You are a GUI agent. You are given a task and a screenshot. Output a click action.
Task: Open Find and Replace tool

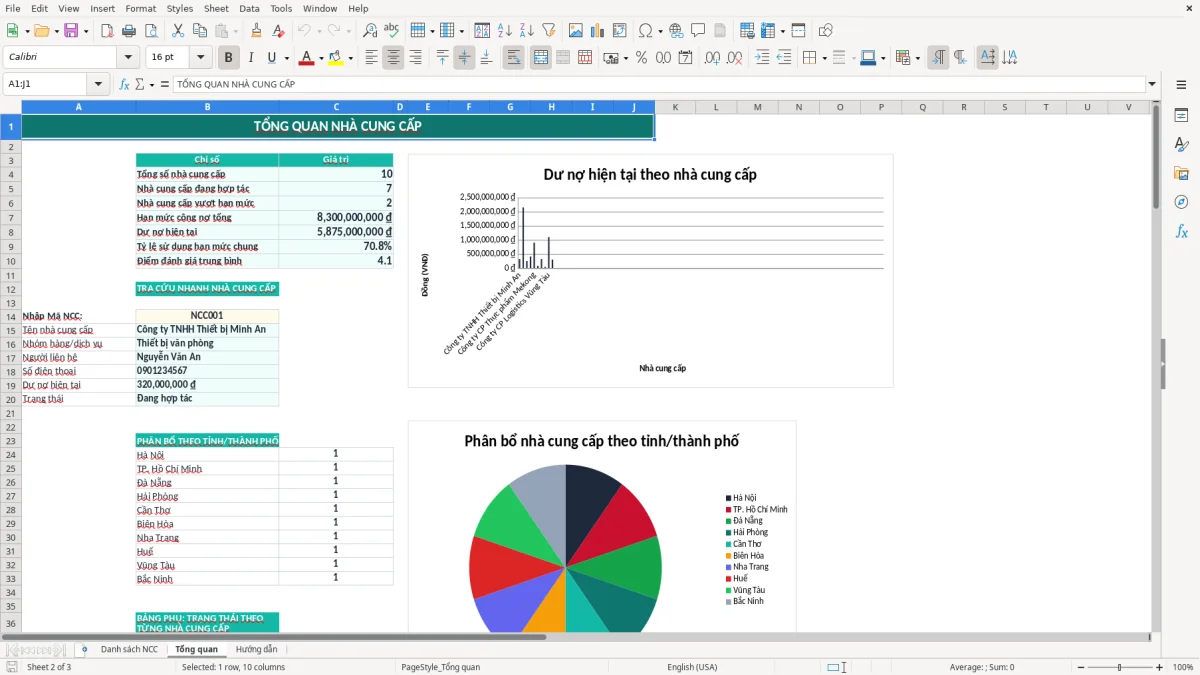tap(370, 31)
